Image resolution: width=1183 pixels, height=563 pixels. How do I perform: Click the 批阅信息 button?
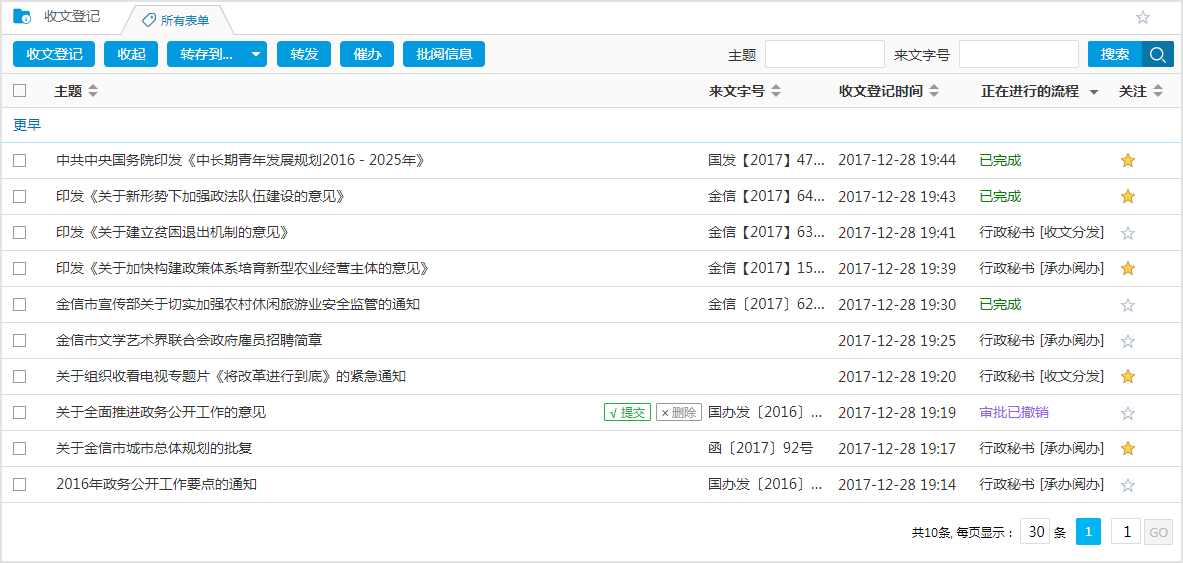pyautogui.click(x=444, y=54)
